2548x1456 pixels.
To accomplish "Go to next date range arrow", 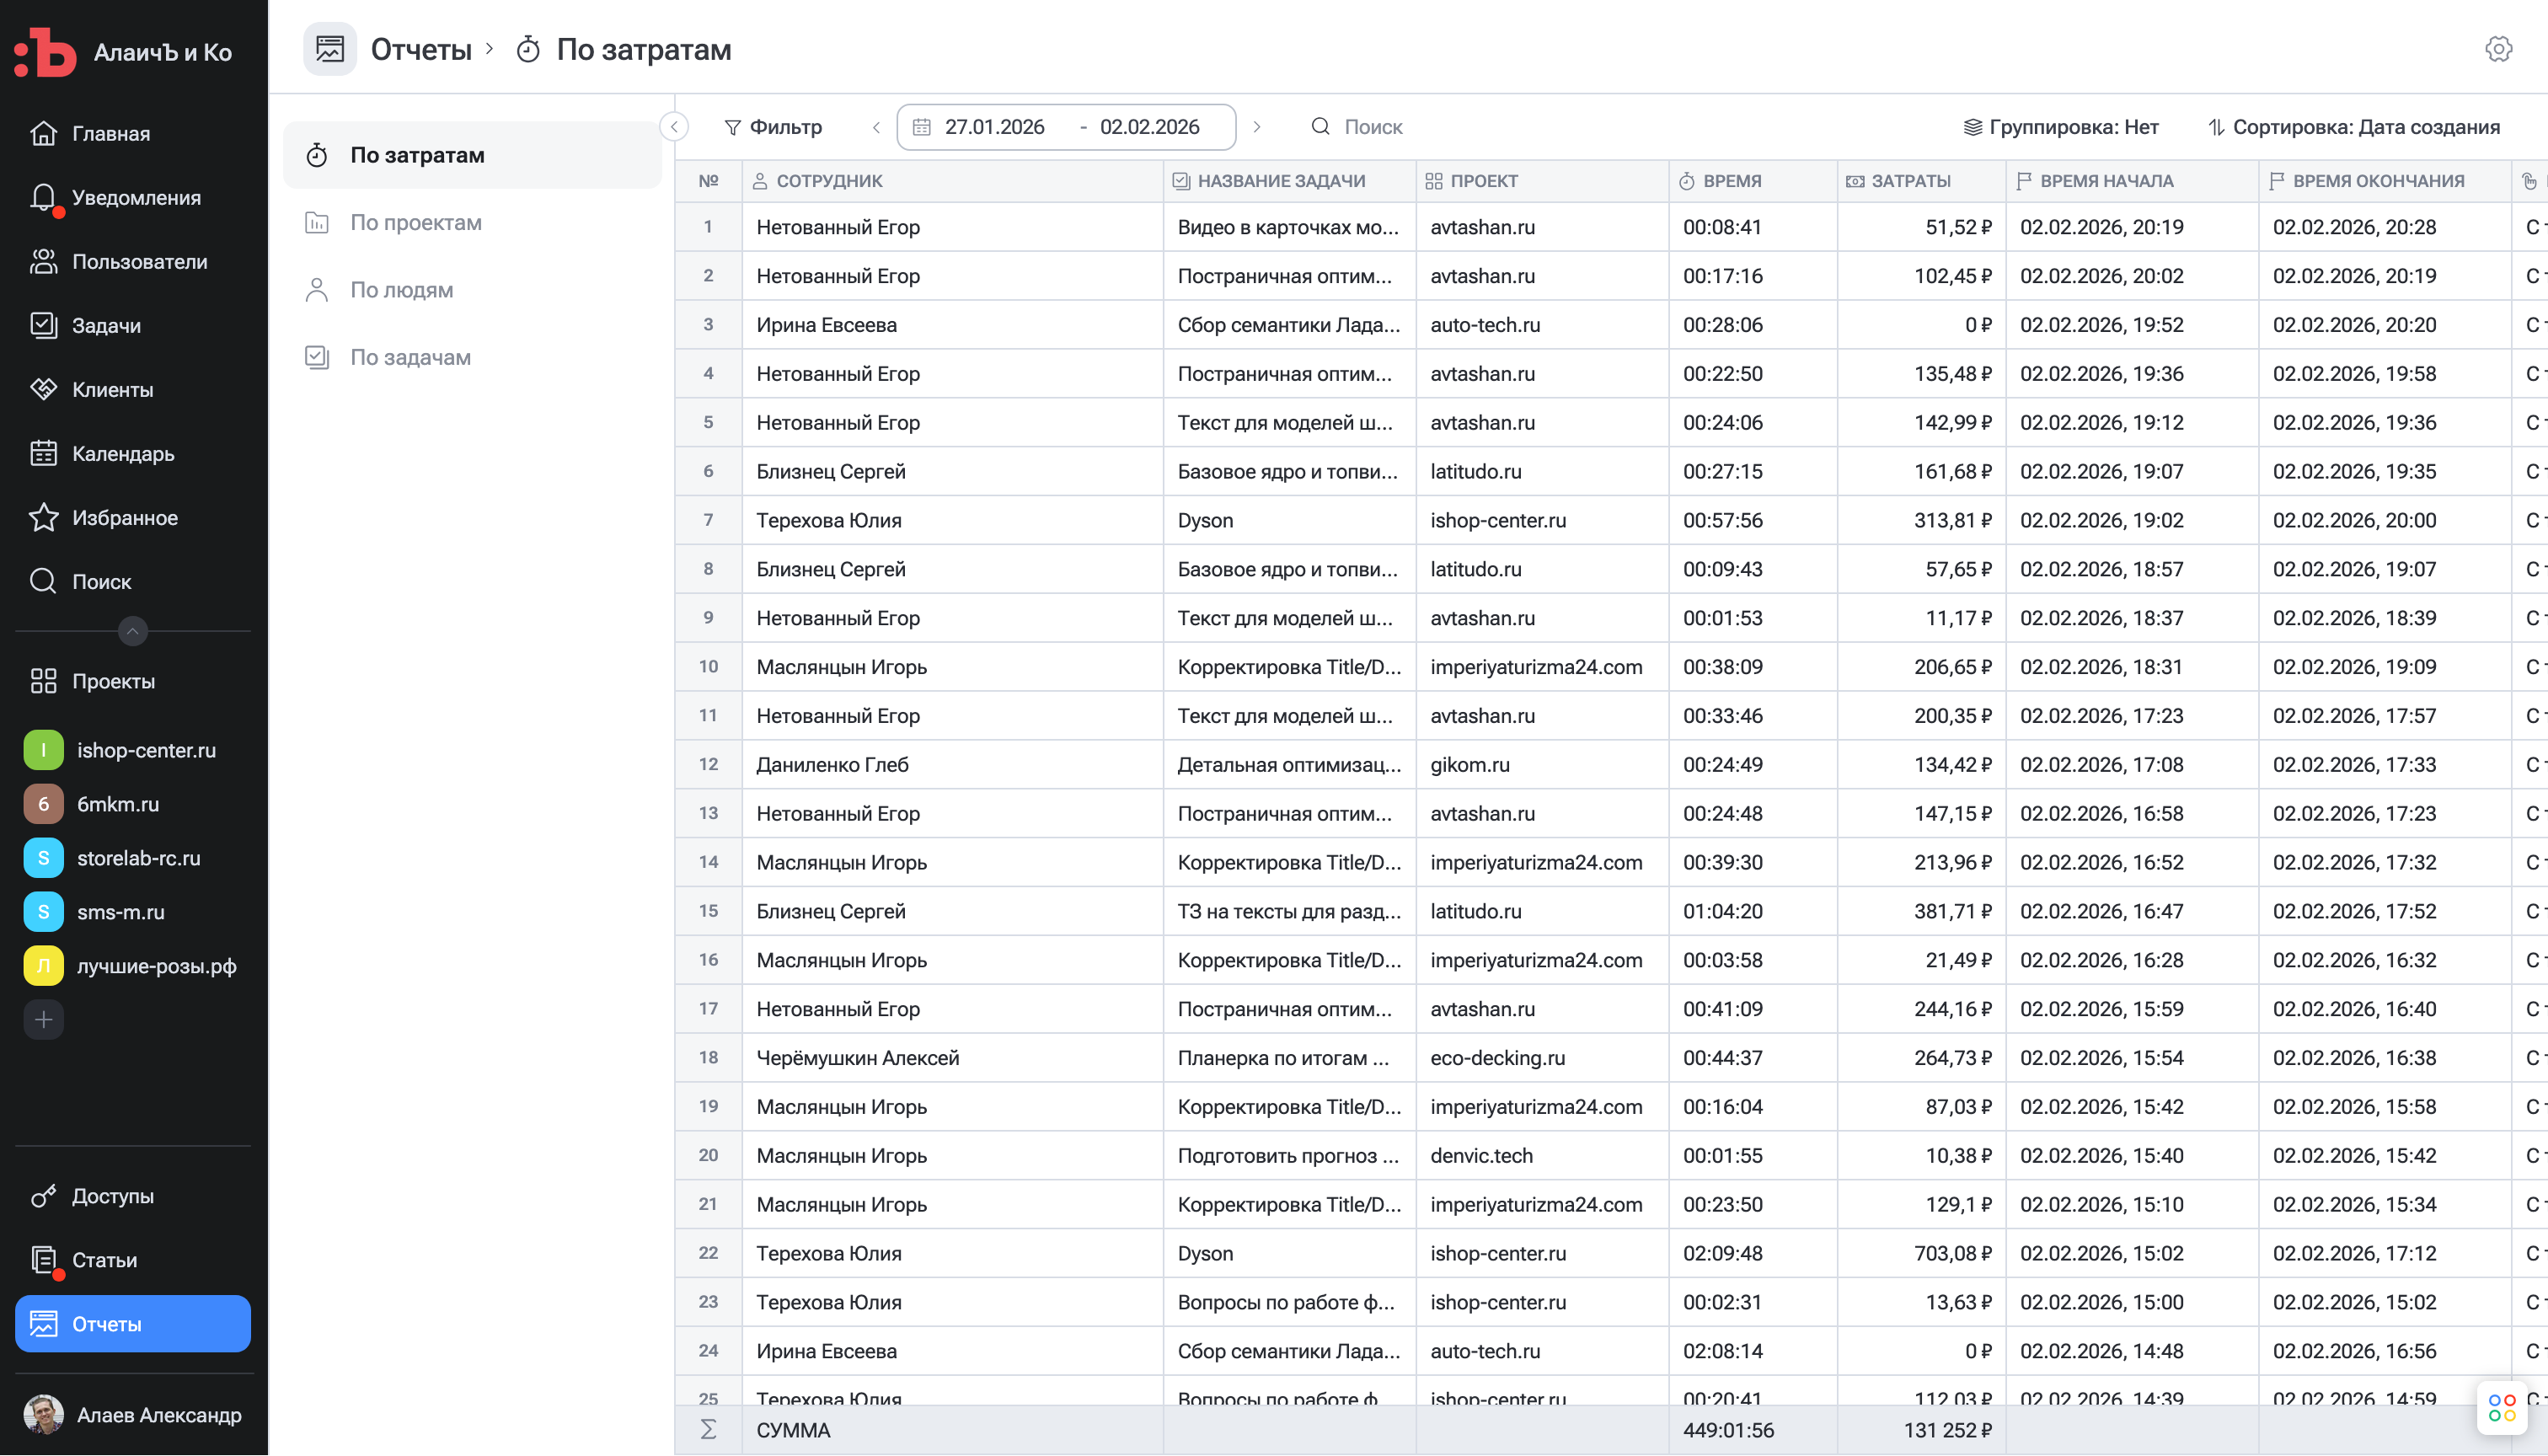I will point(1257,127).
